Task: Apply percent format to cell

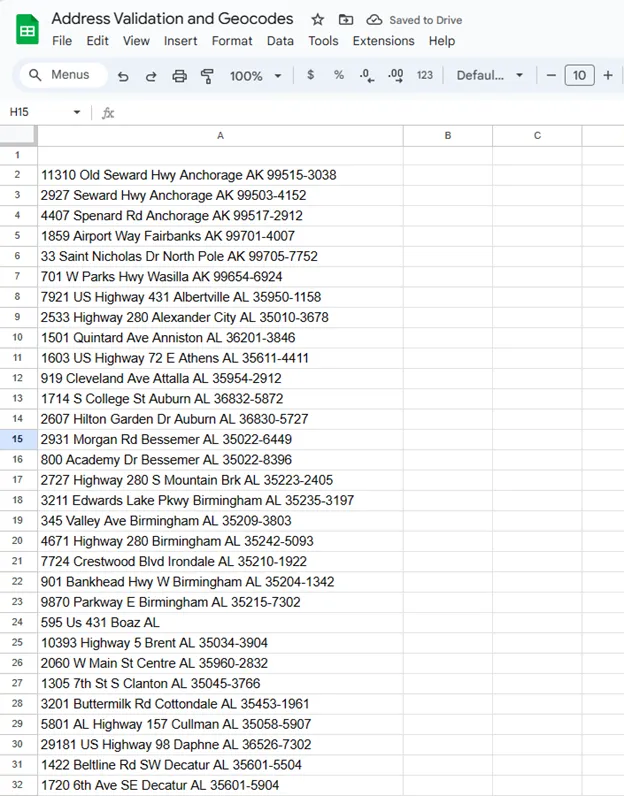Action: tap(339, 75)
